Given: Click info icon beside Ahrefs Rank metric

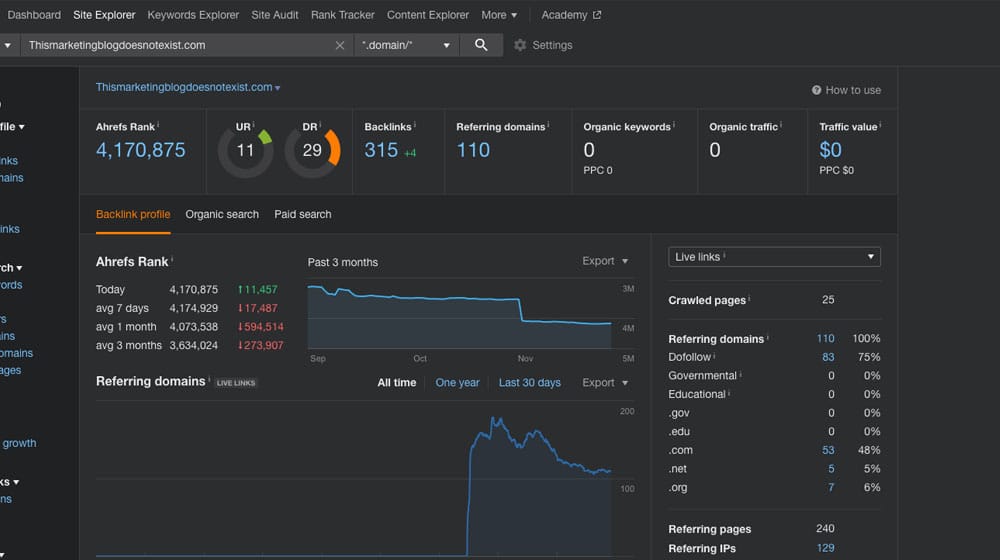Looking at the screenshot, I should pyautogui.click(x=158, y=126).
